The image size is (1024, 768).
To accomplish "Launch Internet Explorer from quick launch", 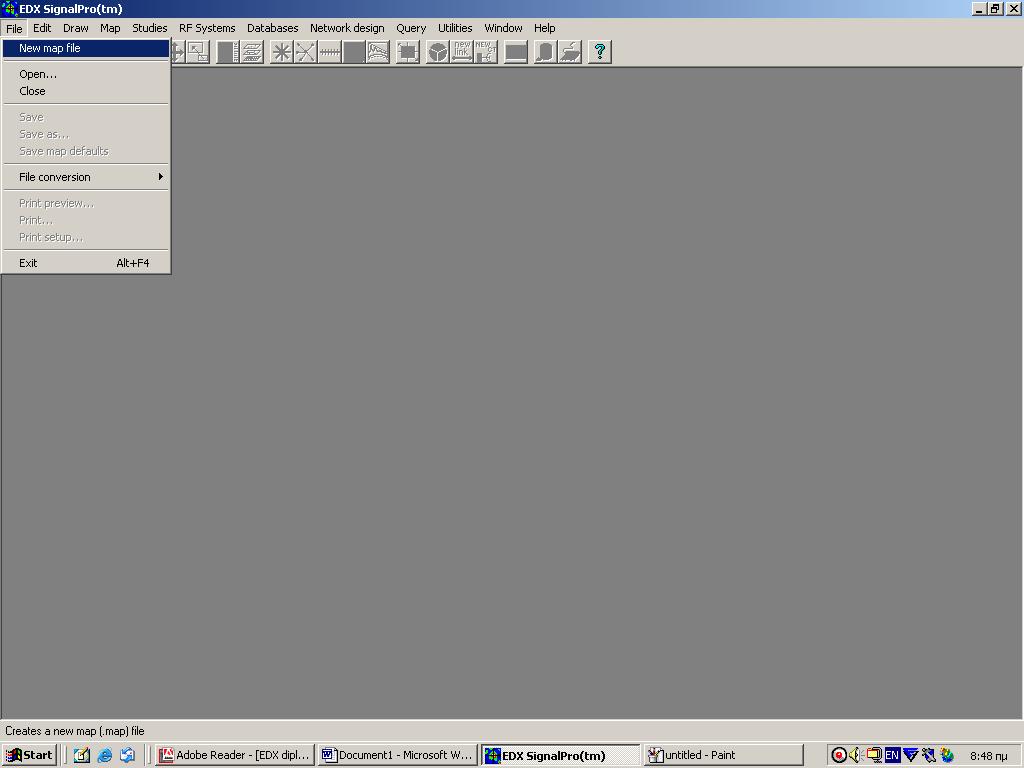I will tap(104, 755).
